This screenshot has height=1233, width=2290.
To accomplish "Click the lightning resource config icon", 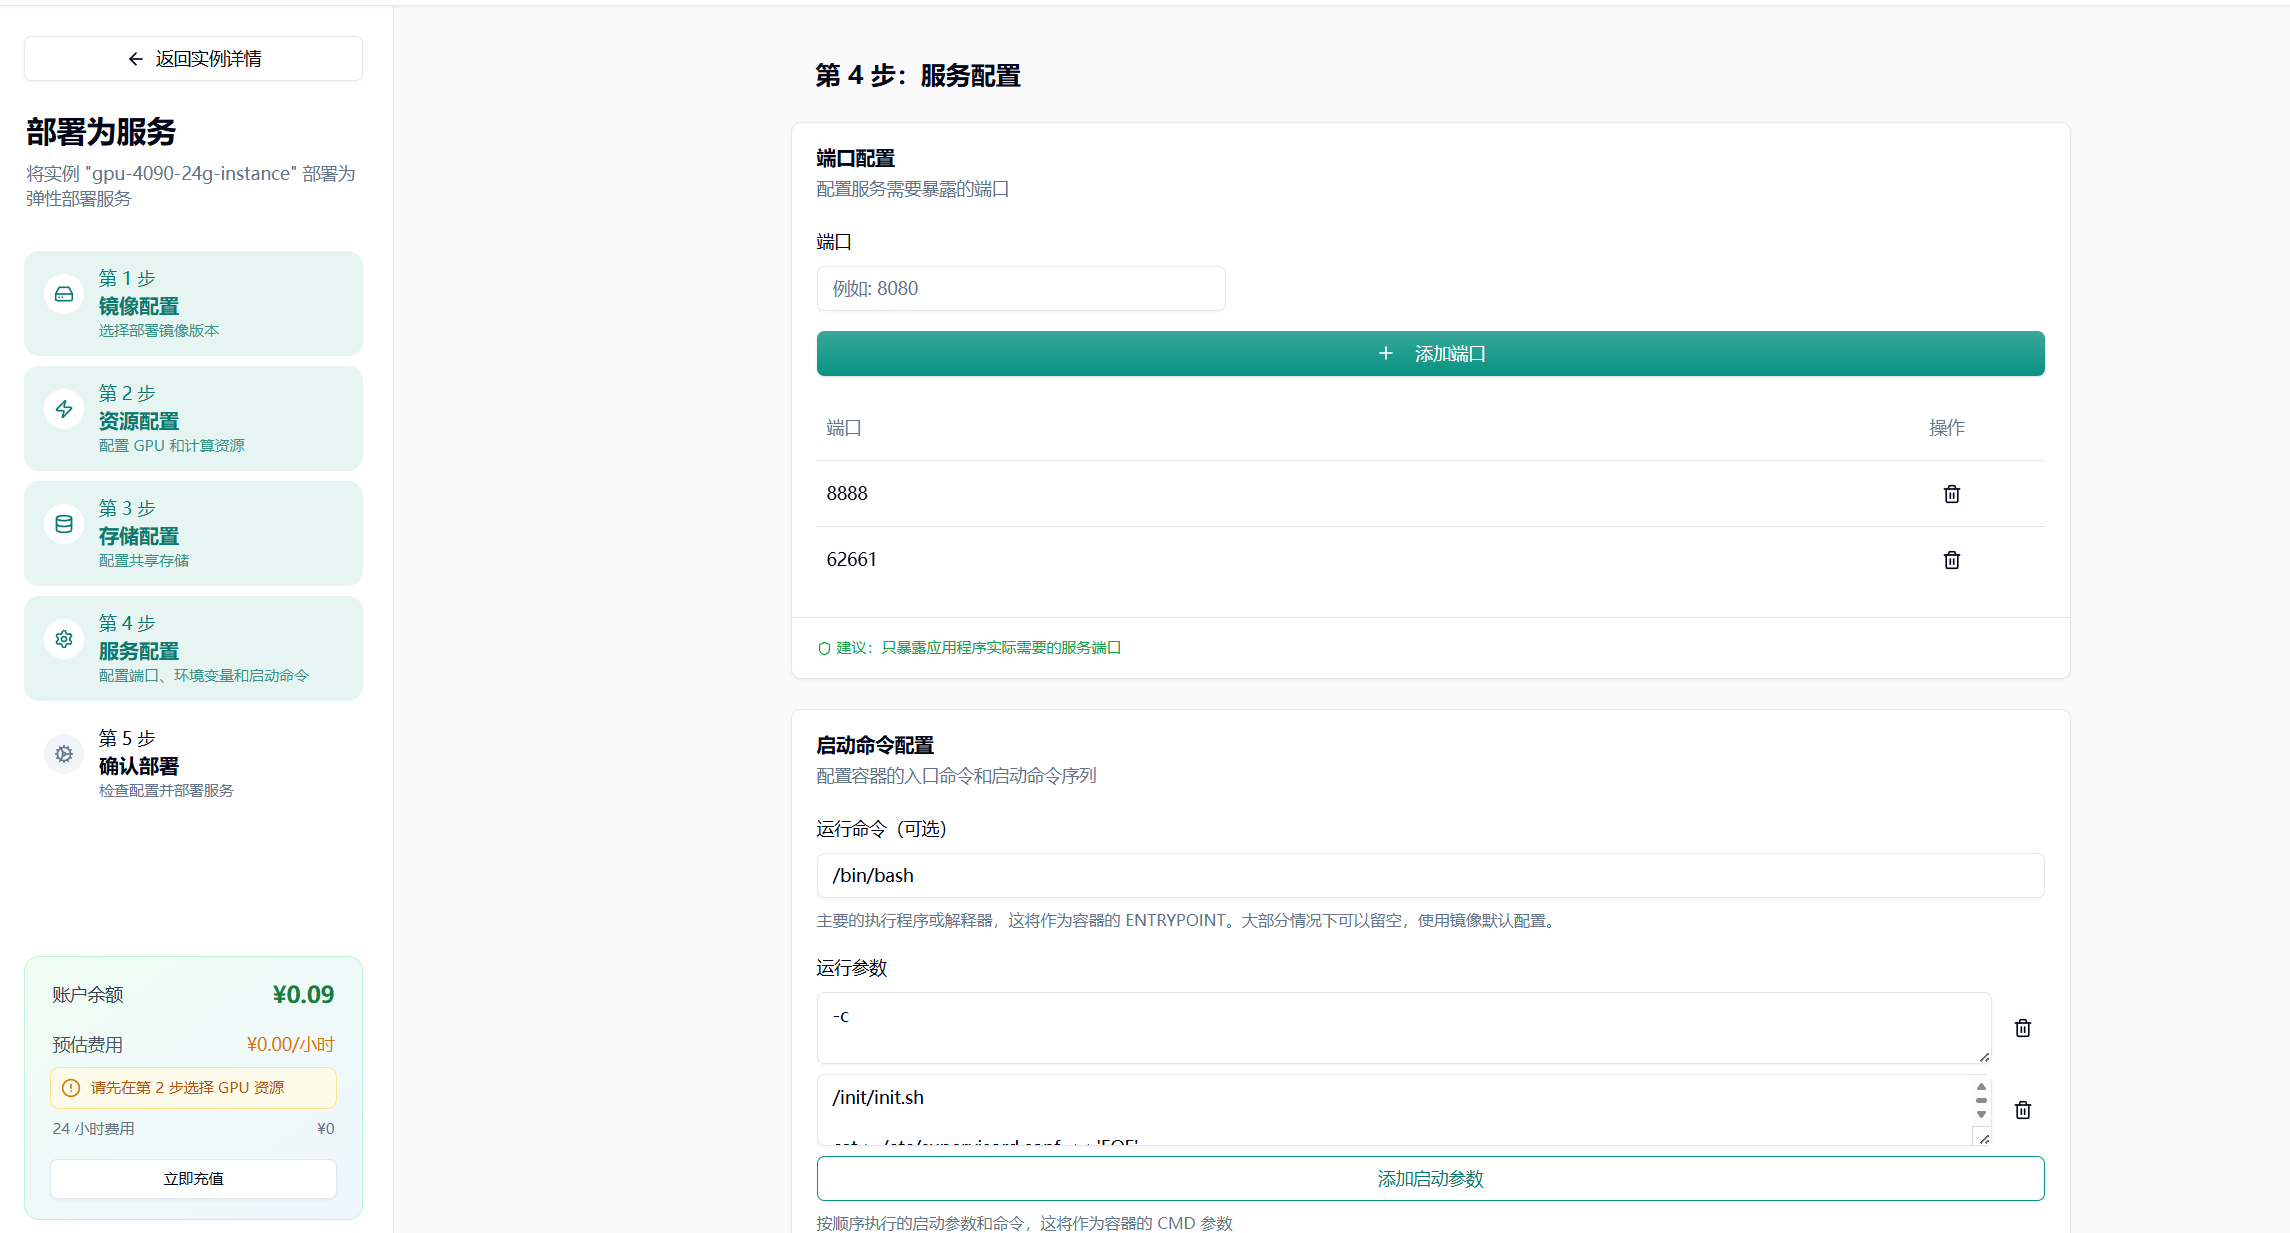I will point(64,409).
